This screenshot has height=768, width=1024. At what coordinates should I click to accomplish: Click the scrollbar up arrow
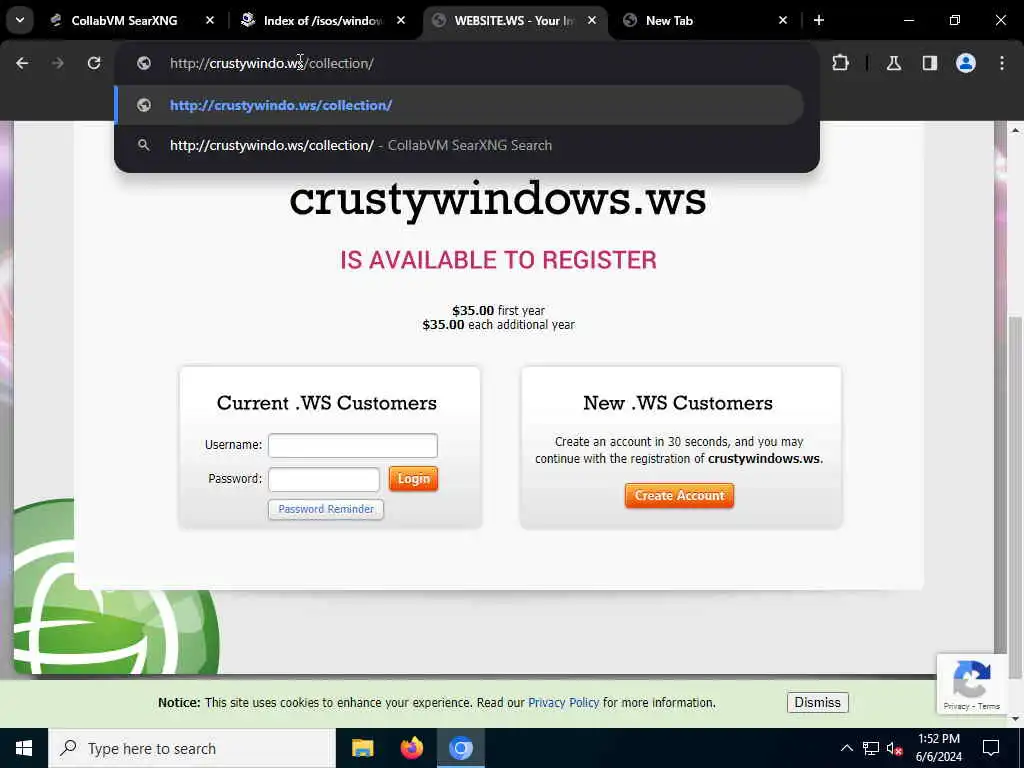pyautogui.click(x=1015, y=131)
